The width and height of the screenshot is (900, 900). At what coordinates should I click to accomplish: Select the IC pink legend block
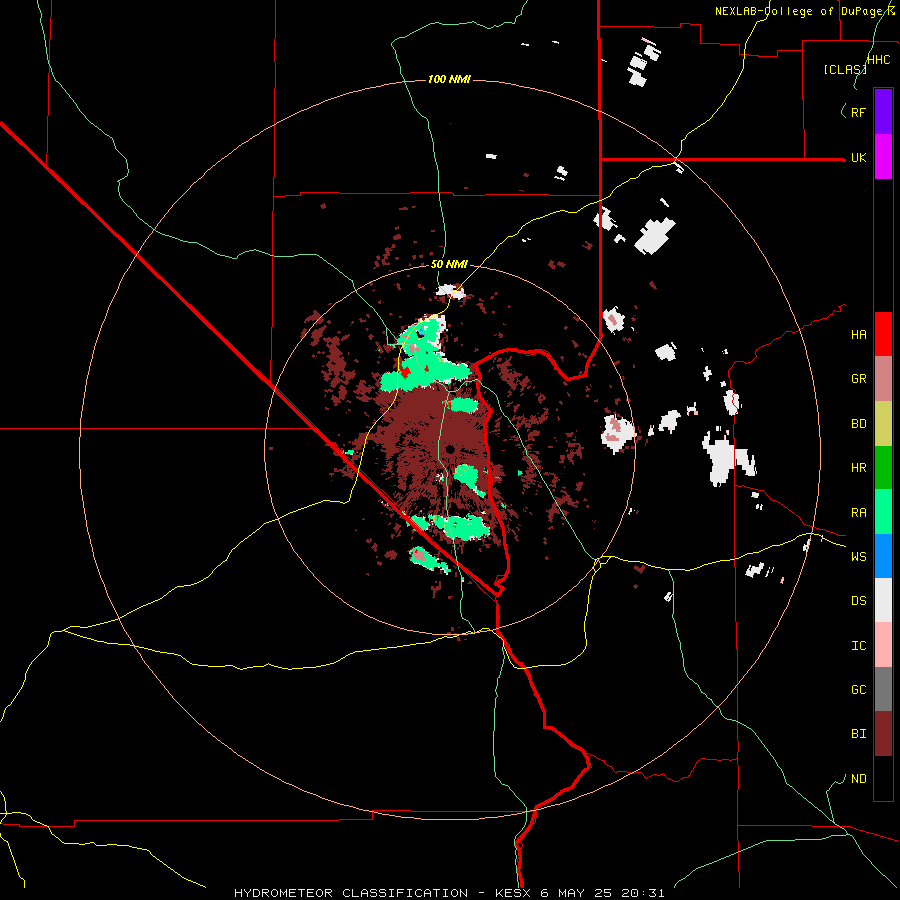pyautogui.click(x=883, y=645)
